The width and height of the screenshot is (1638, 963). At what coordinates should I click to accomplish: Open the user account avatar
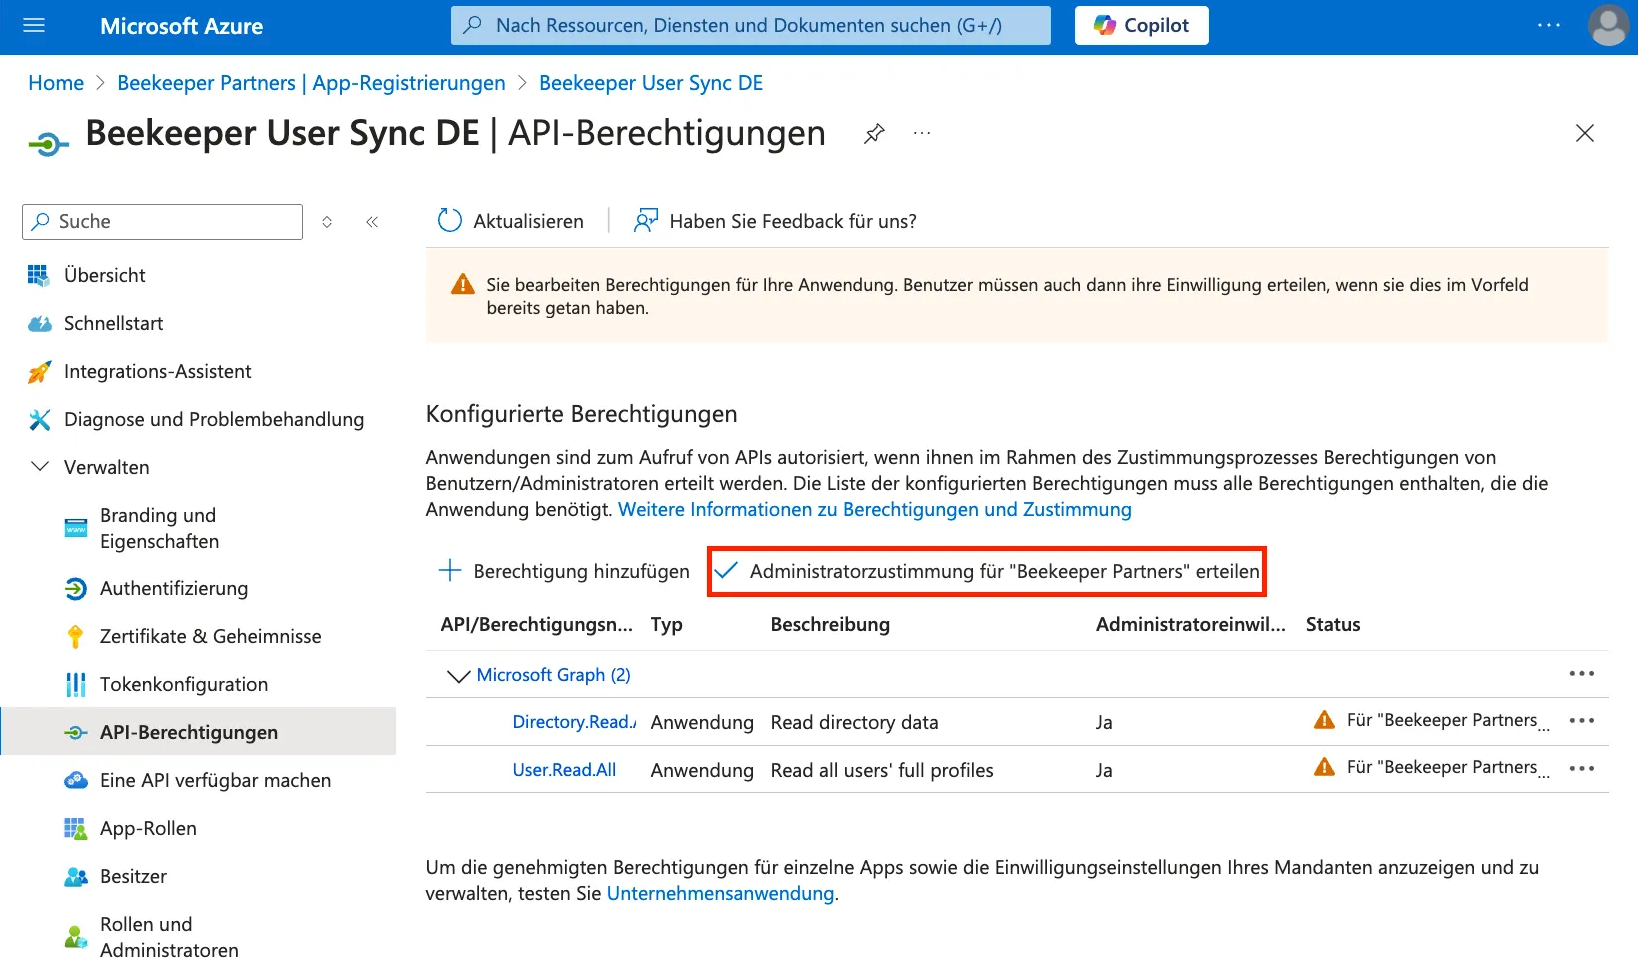pos(1608,26)
